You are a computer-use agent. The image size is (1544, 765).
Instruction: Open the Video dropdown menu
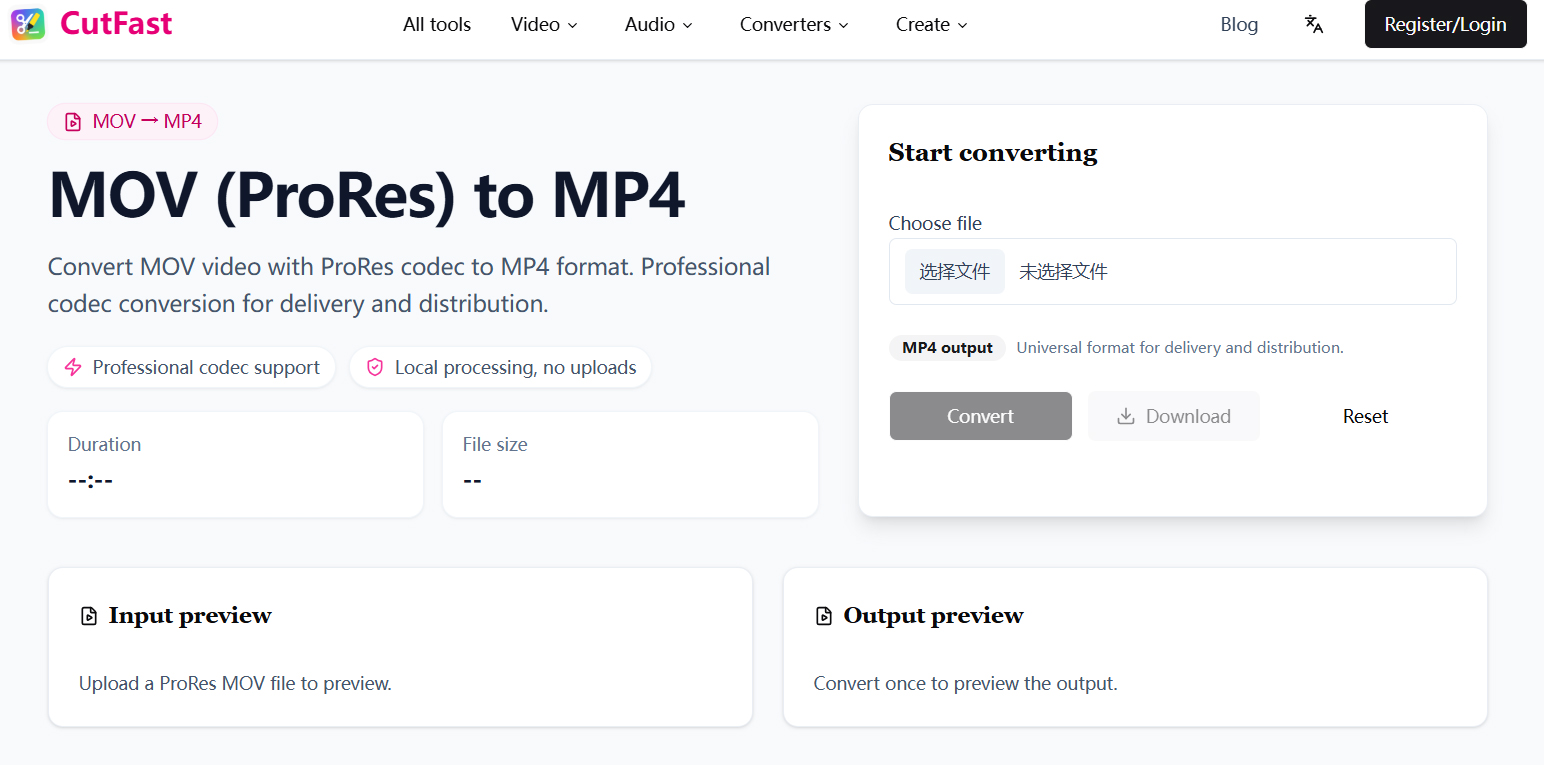pos(544,24)
